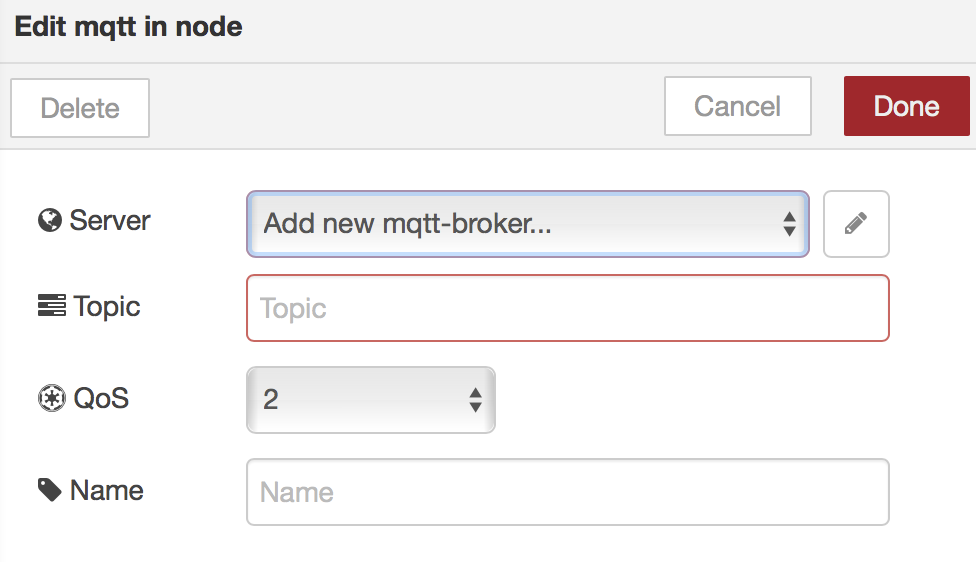977x562 pixels.
Task: Expand the QoS level dropdown
Action: 370,400
